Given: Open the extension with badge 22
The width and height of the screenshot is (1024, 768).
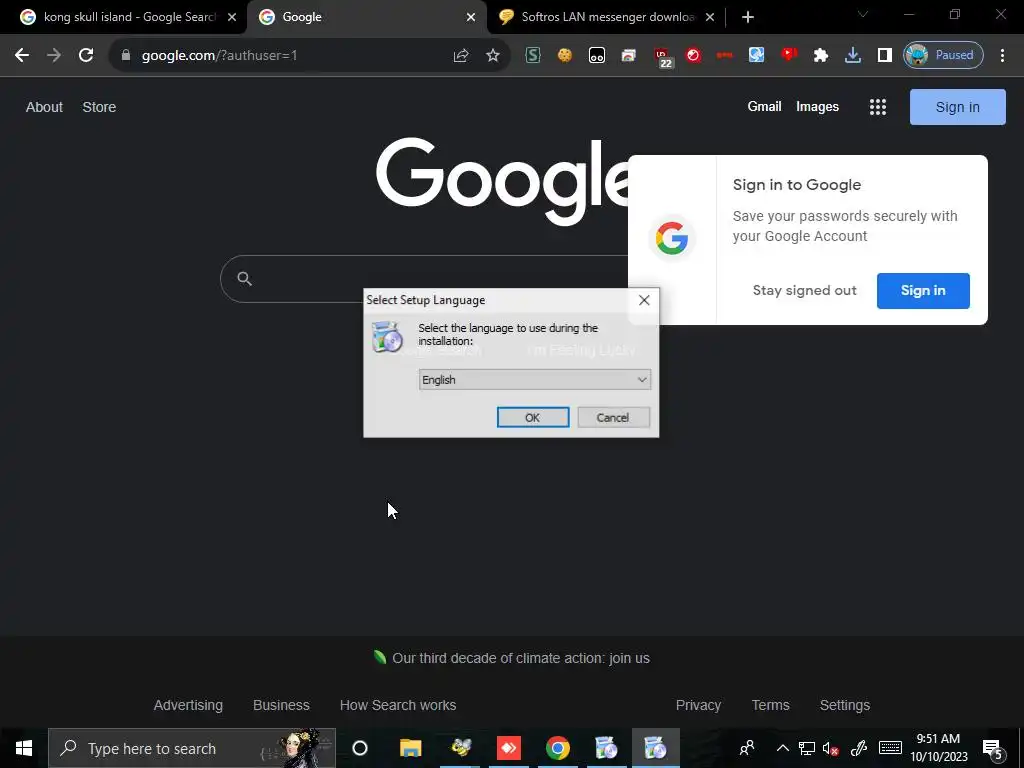Looking at the screenshot, I should coord(662,57).
